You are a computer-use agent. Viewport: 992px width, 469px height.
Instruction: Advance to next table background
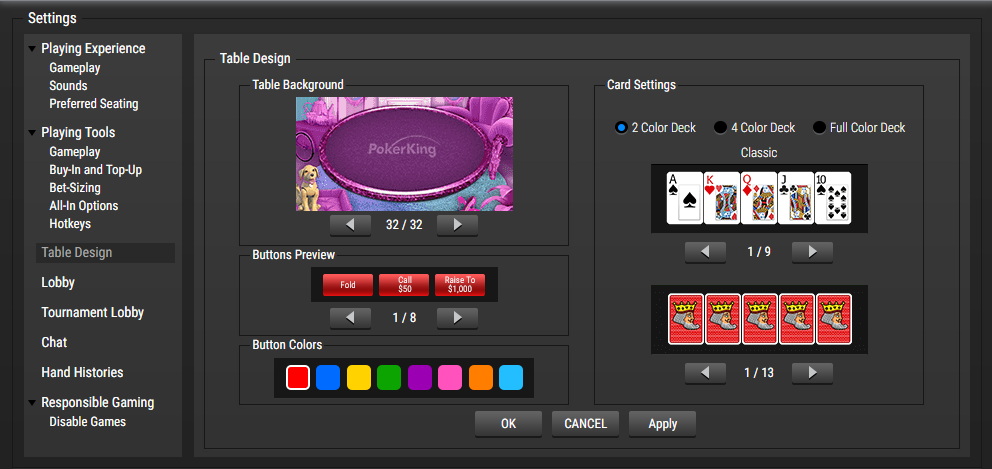457,225
